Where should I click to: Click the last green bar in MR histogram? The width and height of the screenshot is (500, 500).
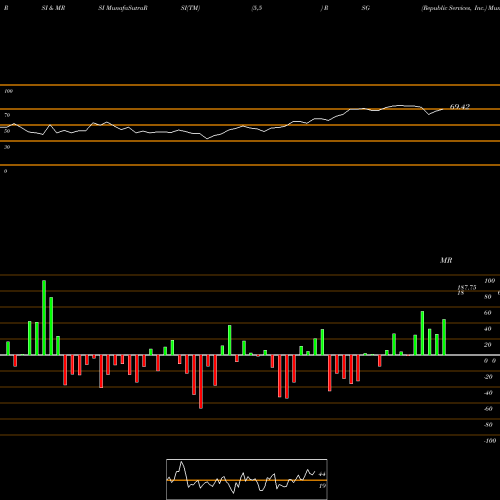pyautogui.click(x=444, y=337)
